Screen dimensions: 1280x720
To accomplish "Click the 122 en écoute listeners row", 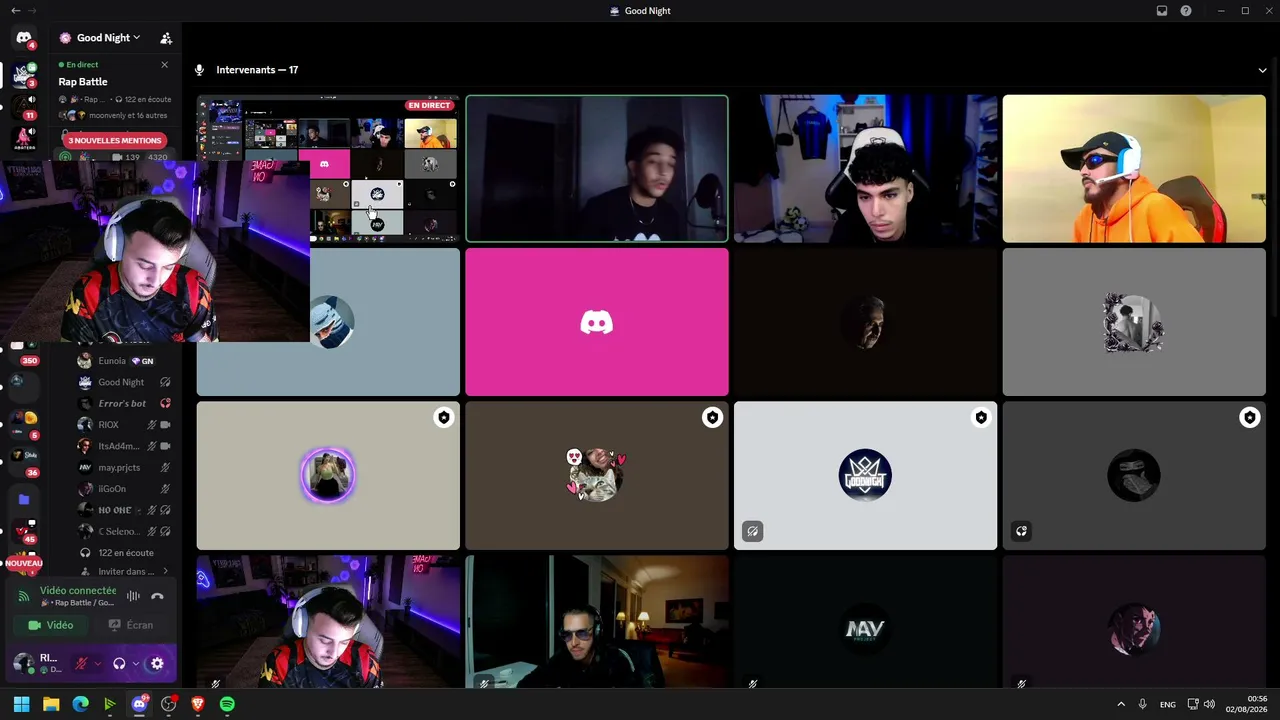I will pyautogui.click(x=122, y=553).
